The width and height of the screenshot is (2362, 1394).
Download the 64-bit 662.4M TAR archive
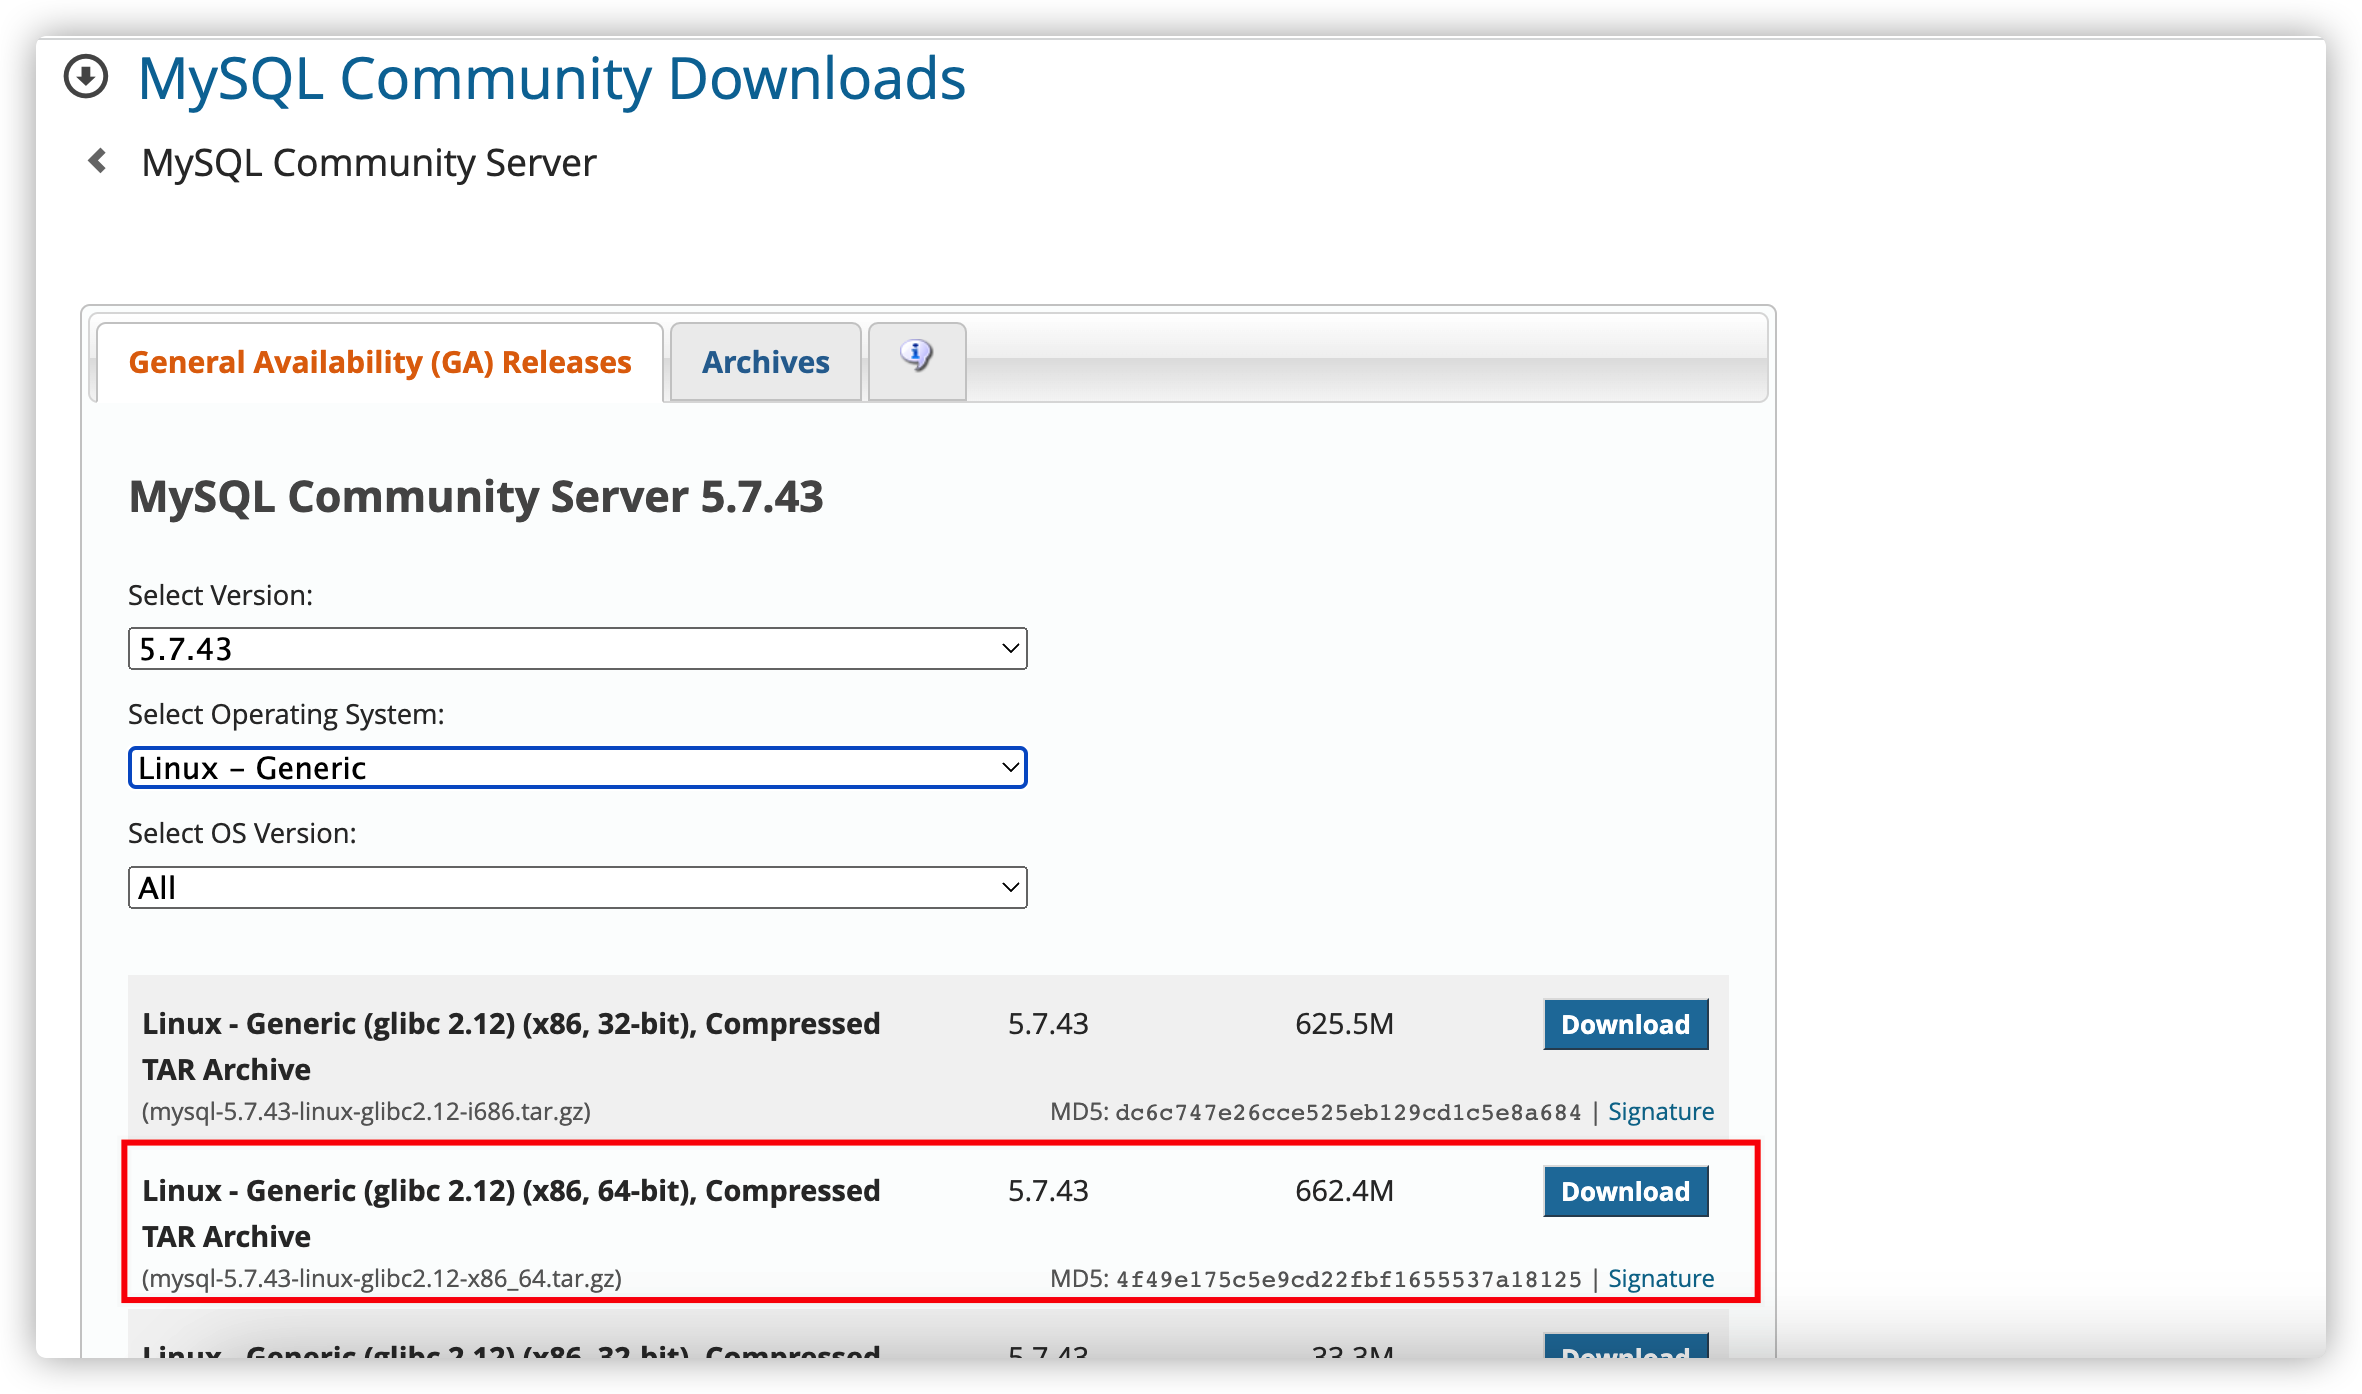1626,1191
